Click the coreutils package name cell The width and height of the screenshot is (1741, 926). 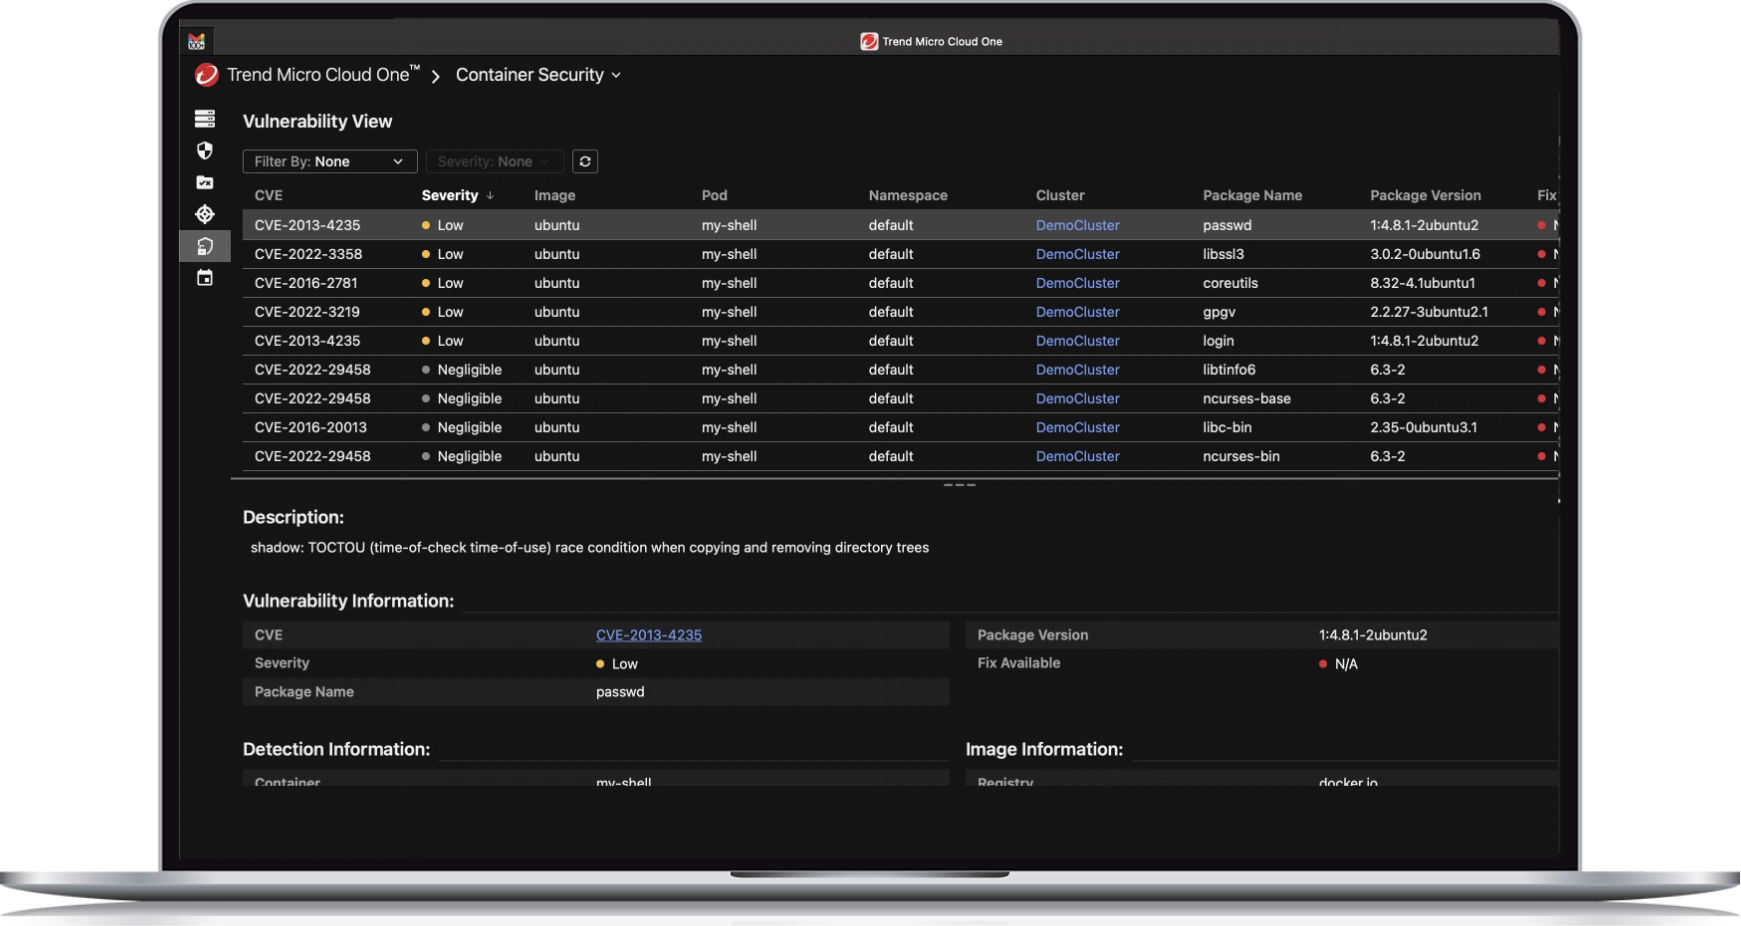tap(1230, 283)
